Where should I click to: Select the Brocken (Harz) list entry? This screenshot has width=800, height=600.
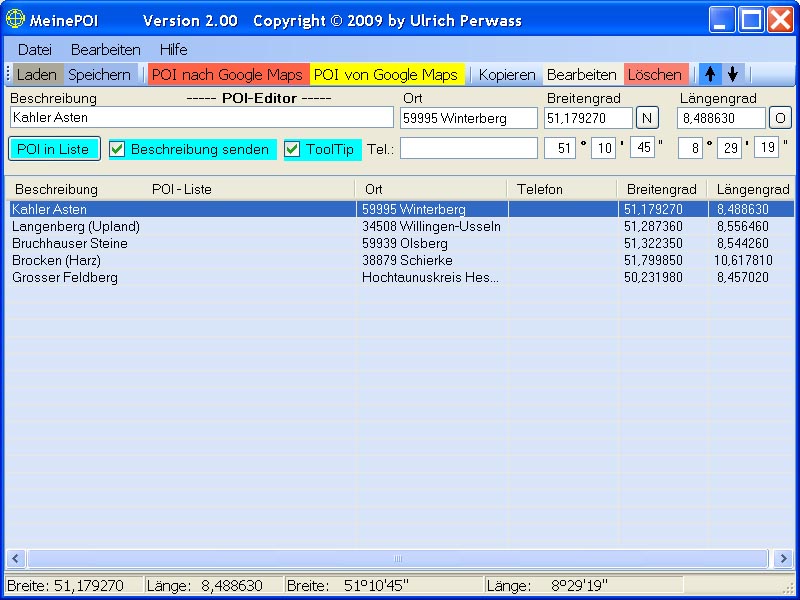pos(57,260)
